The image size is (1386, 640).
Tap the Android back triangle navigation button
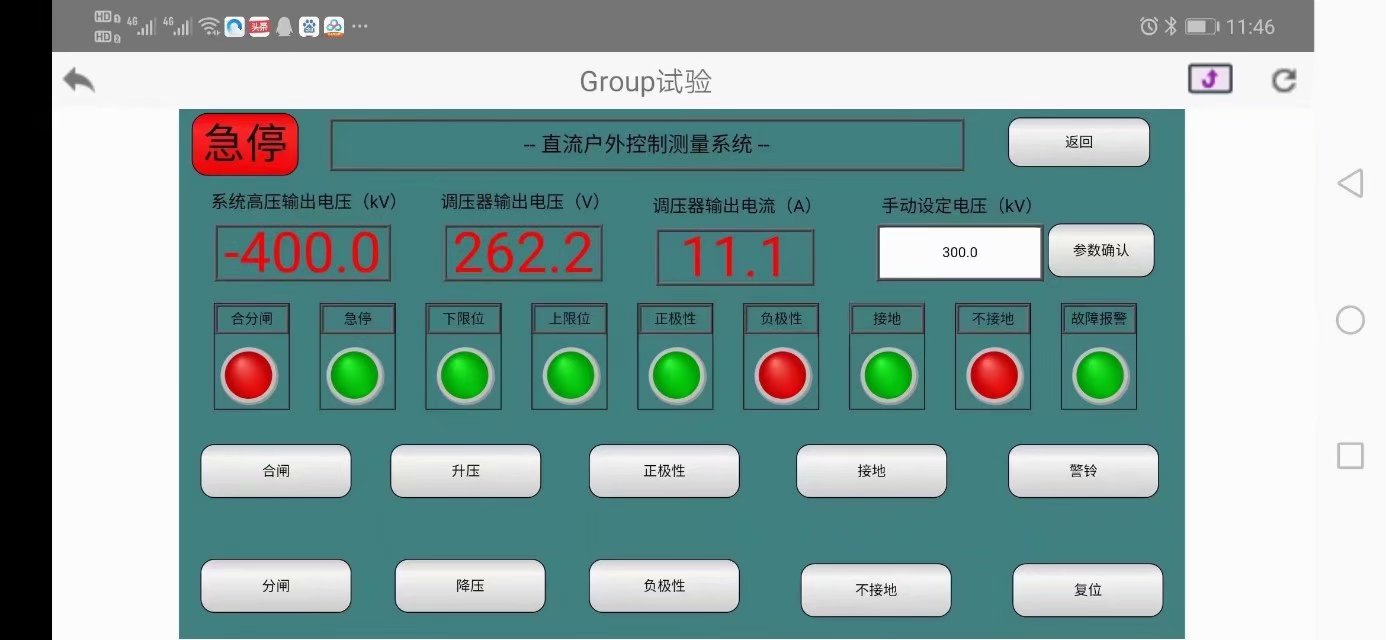pyautogui.click(x=1350, y=183)
